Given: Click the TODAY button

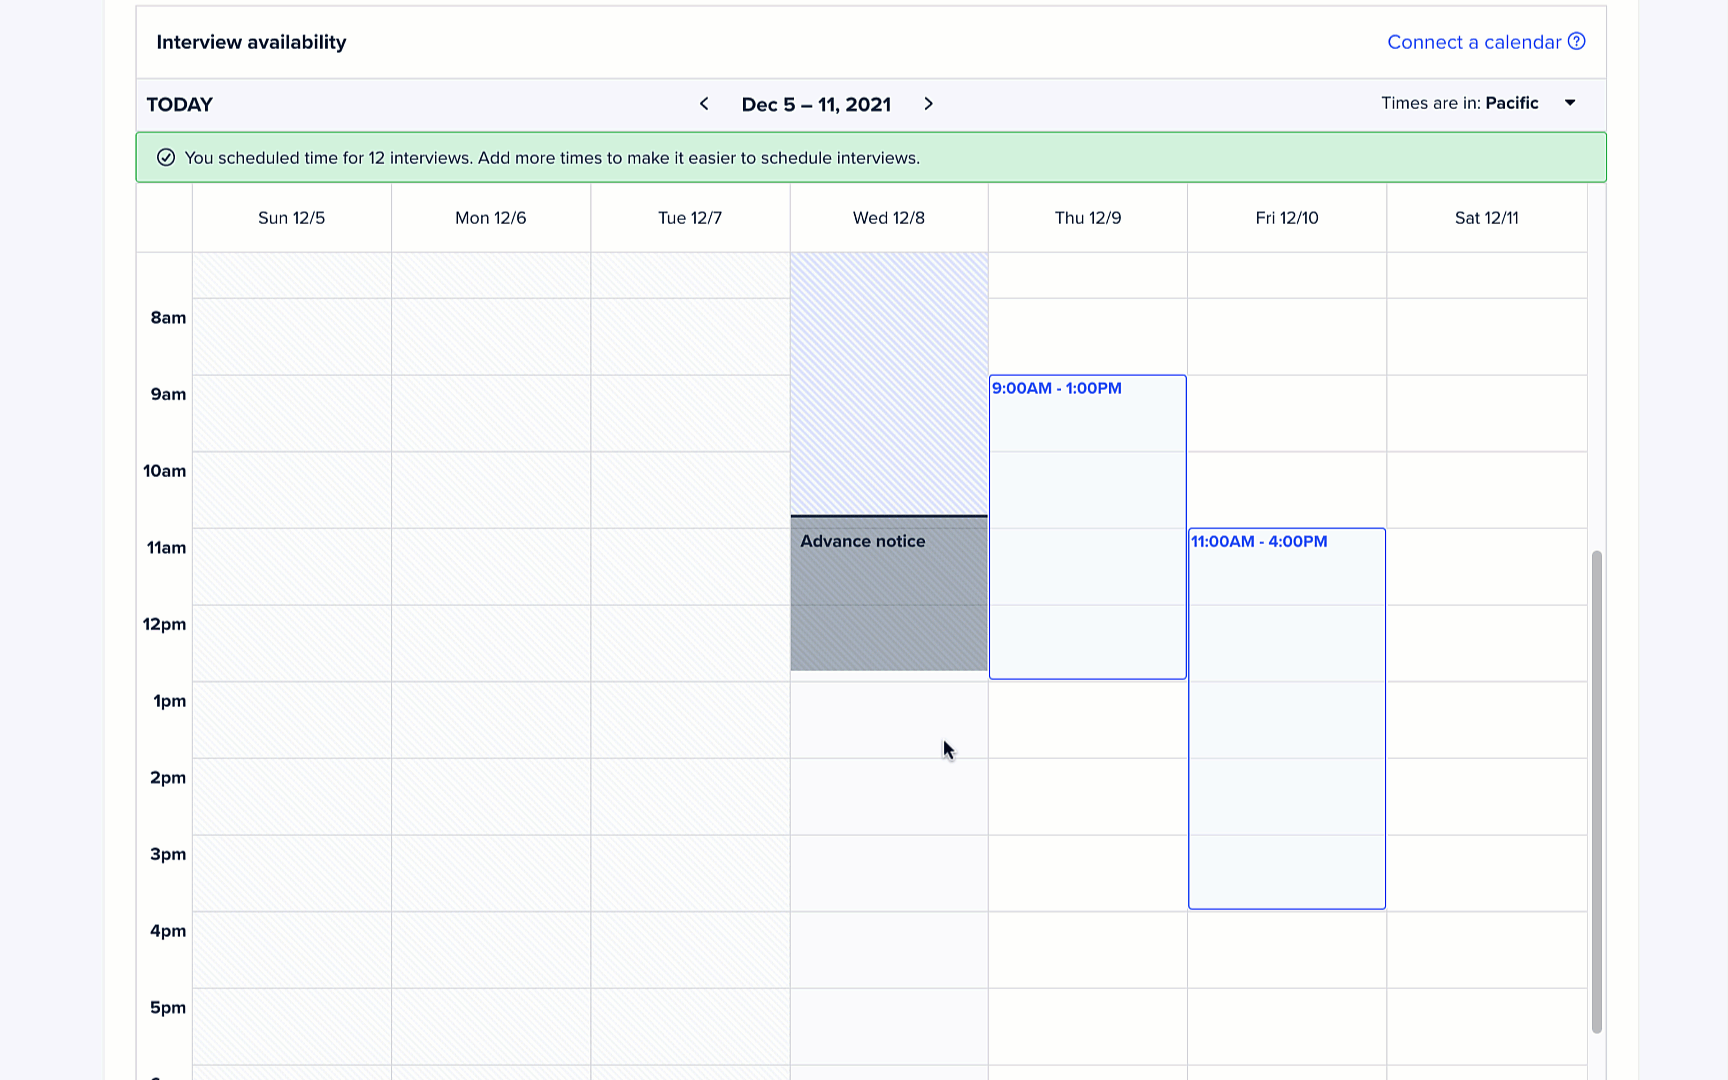Looking at the screenshot, I should (x=180, y=105).
